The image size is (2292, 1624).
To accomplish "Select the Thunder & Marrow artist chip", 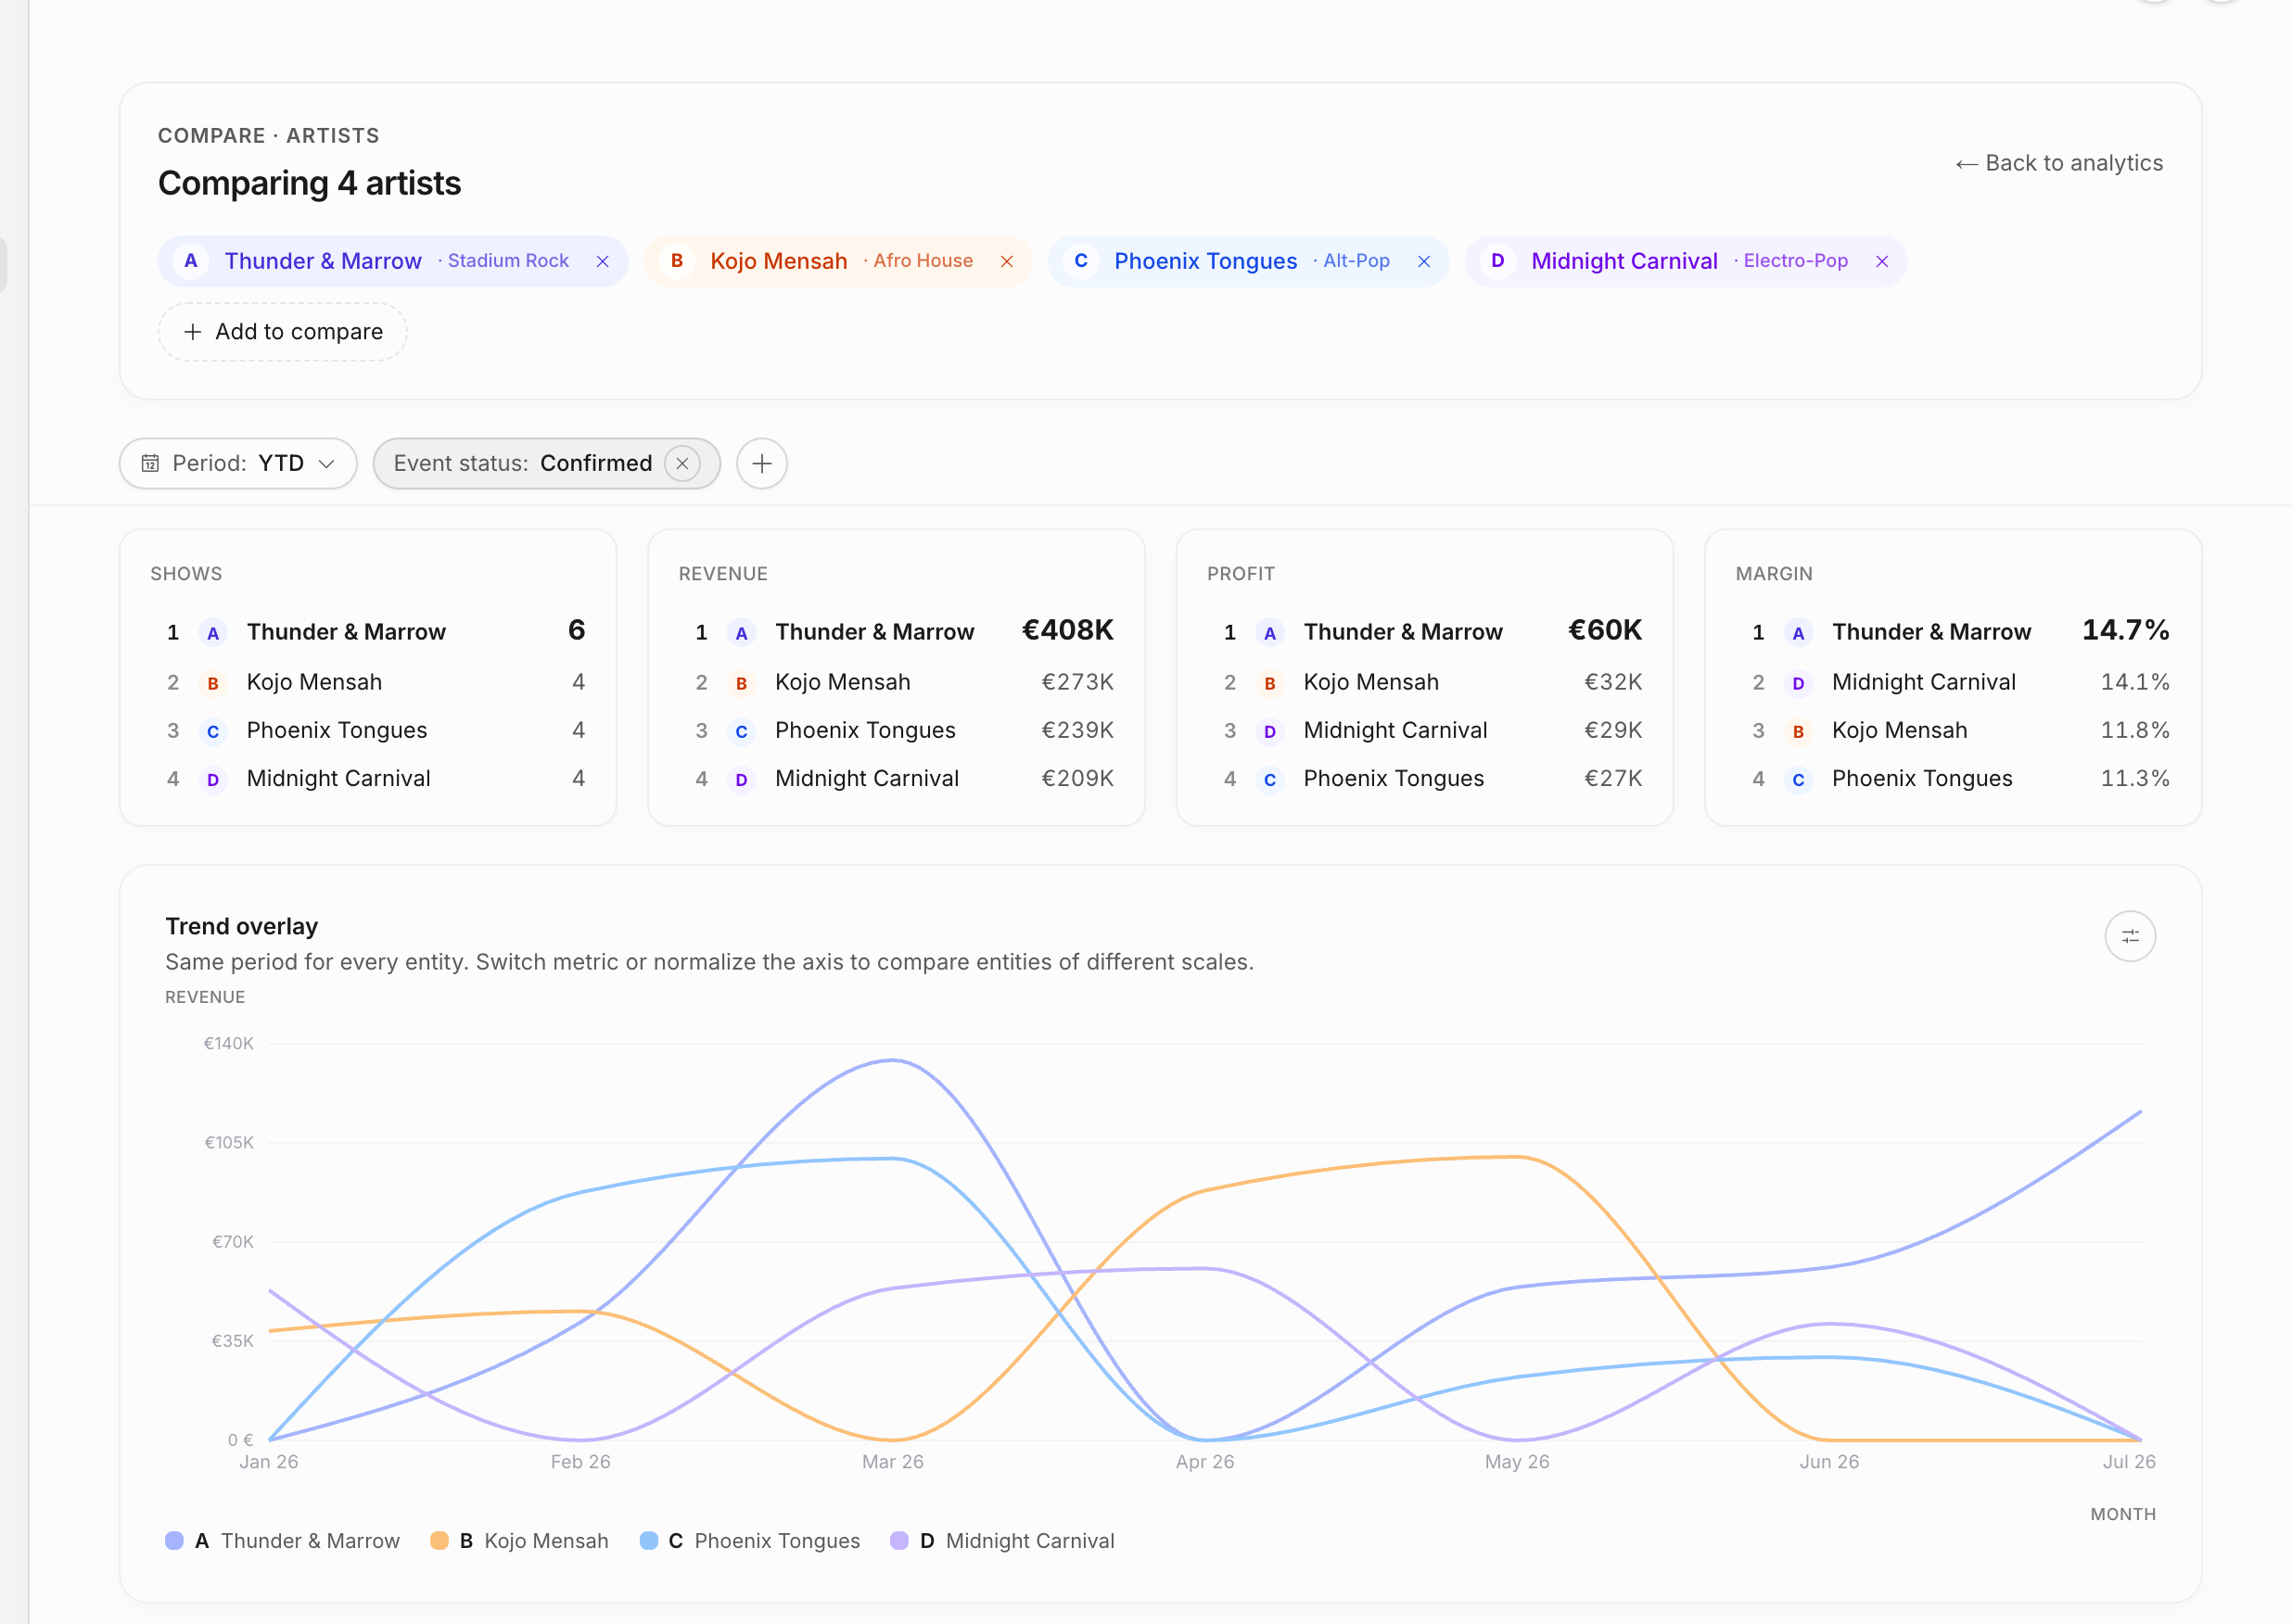I will 393,261.
